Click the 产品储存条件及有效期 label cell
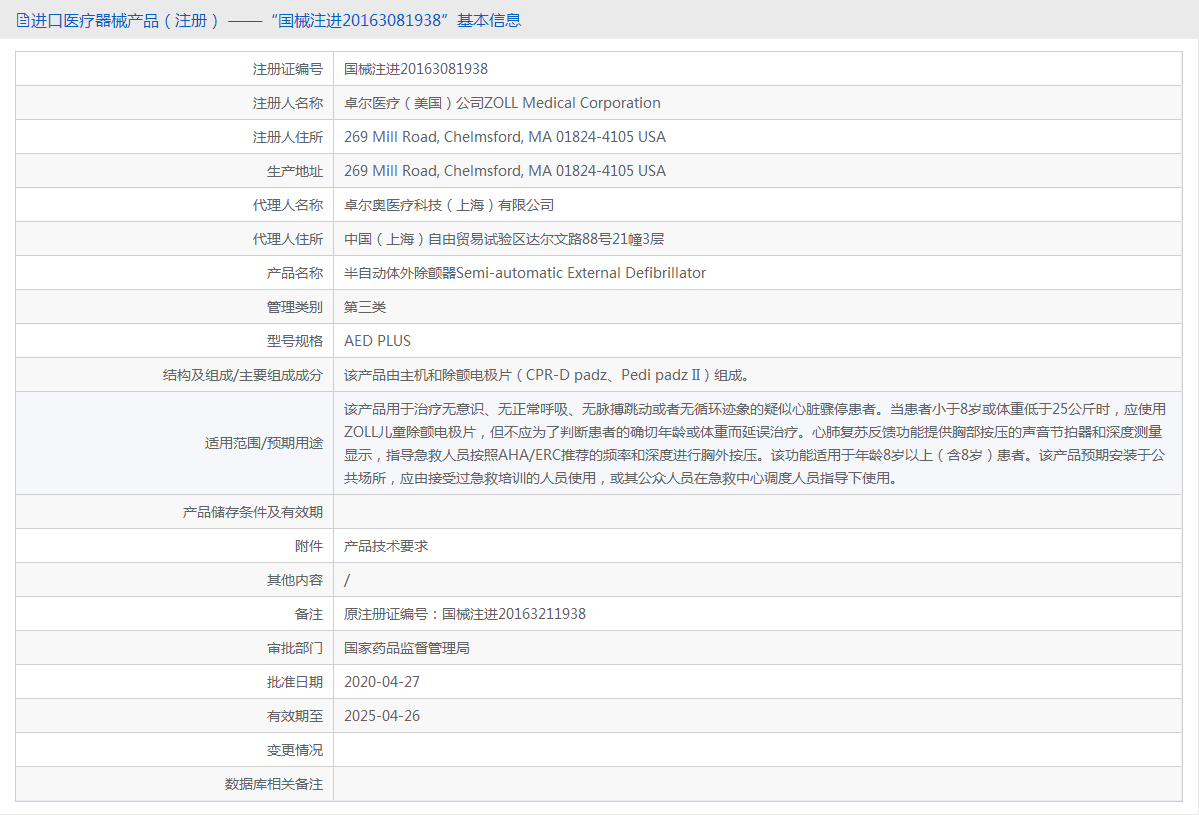Screen dimensions: 1199x815 tap(174, 512)
